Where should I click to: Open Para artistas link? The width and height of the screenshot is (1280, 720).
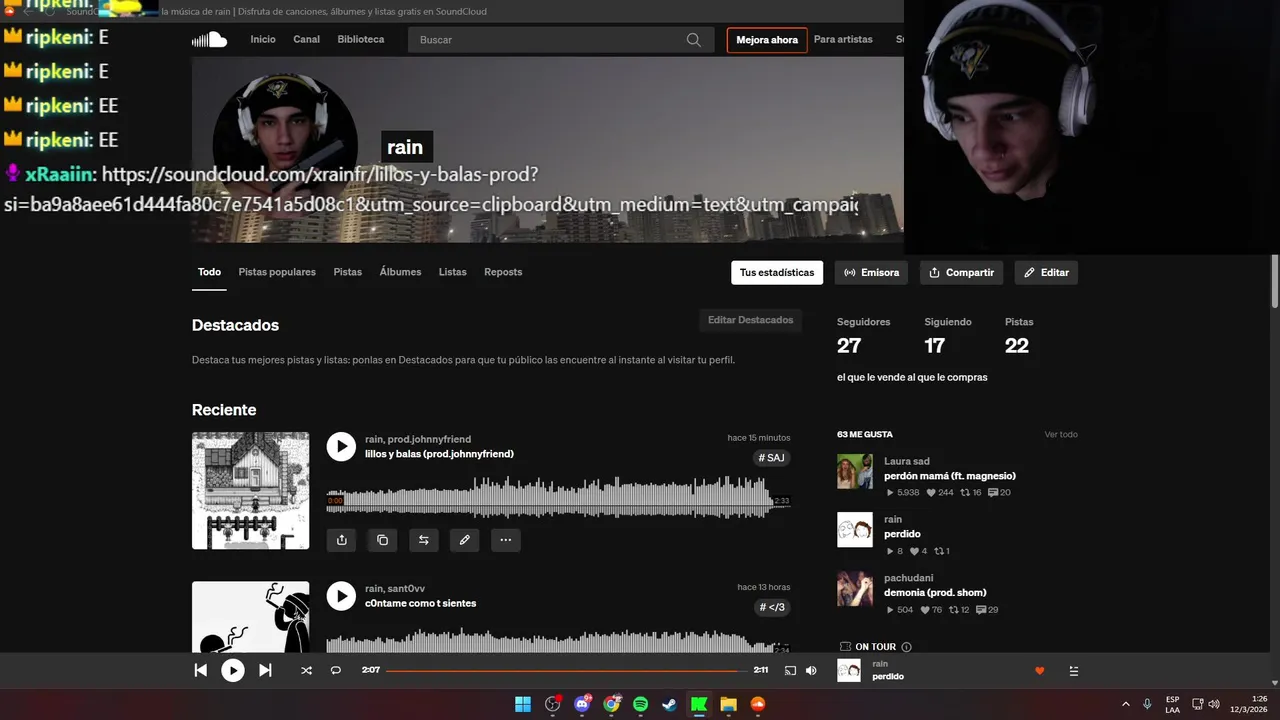pos(843,40)
